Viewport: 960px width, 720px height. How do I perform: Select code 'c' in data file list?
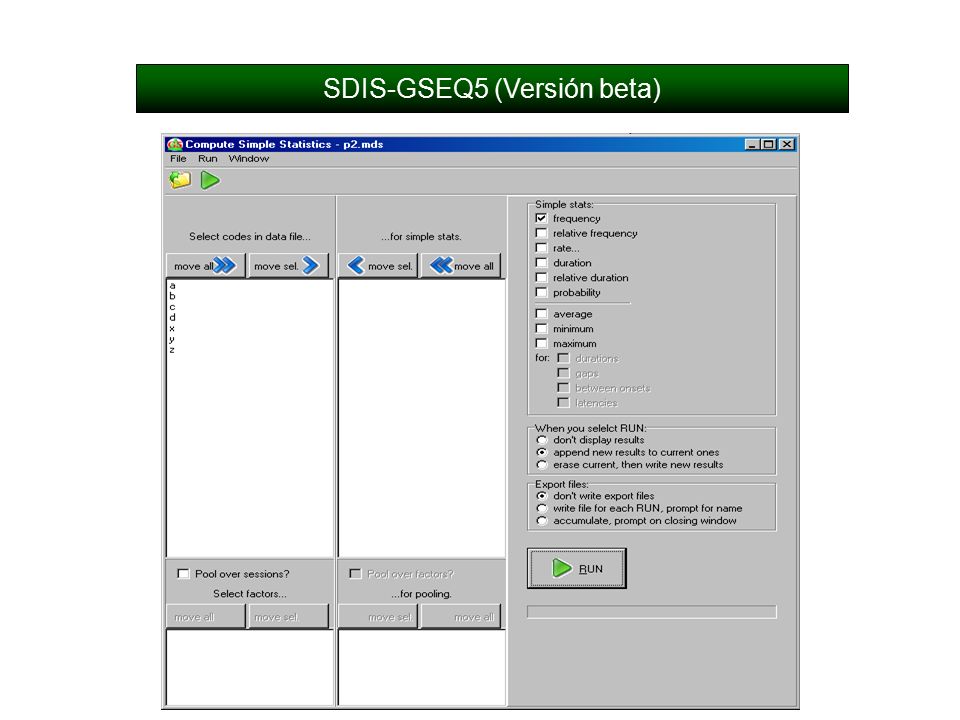pyautogui.click(x=173, y=307)
